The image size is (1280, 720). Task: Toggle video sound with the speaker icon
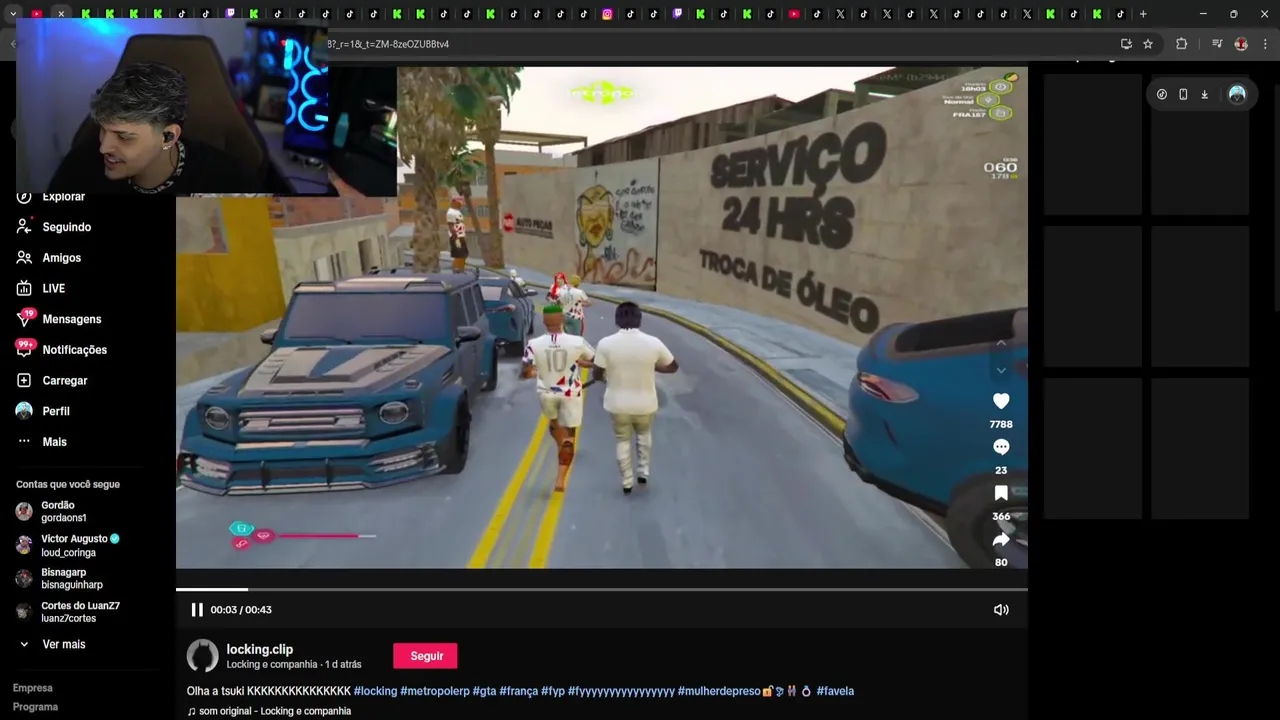coord(1001,610)
